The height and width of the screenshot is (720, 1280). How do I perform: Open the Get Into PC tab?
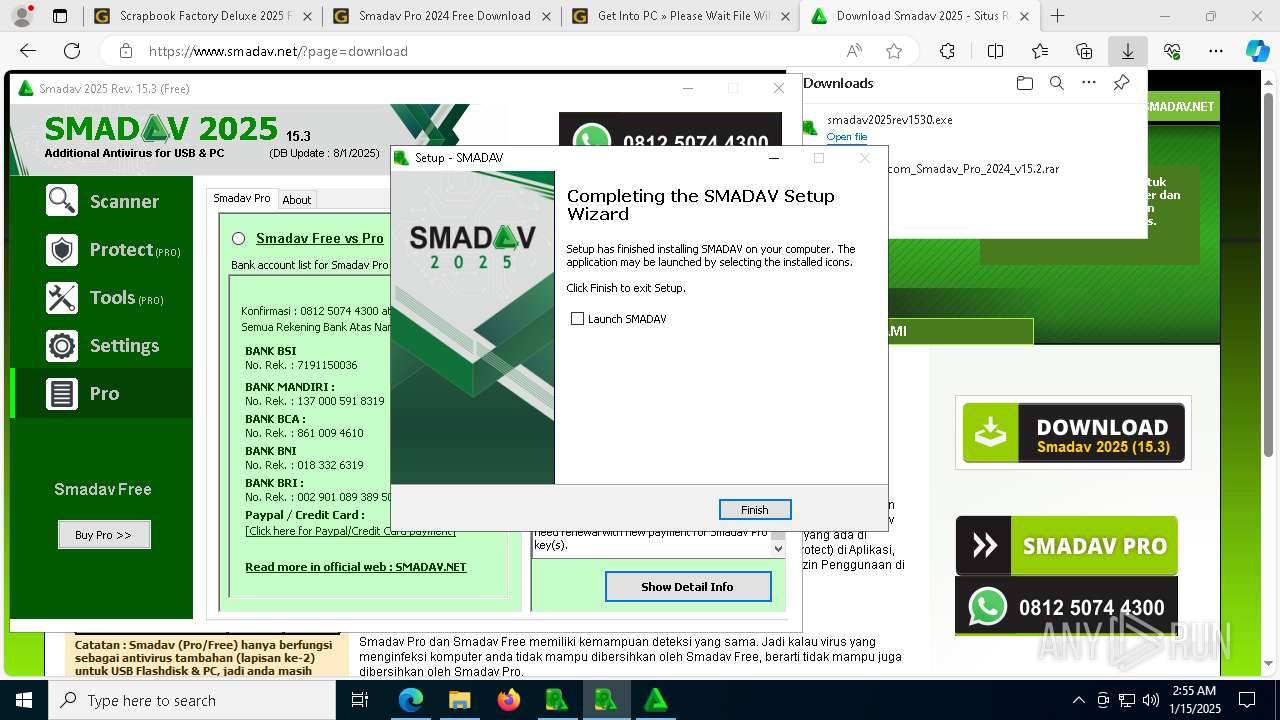click(x=680, y=16)
